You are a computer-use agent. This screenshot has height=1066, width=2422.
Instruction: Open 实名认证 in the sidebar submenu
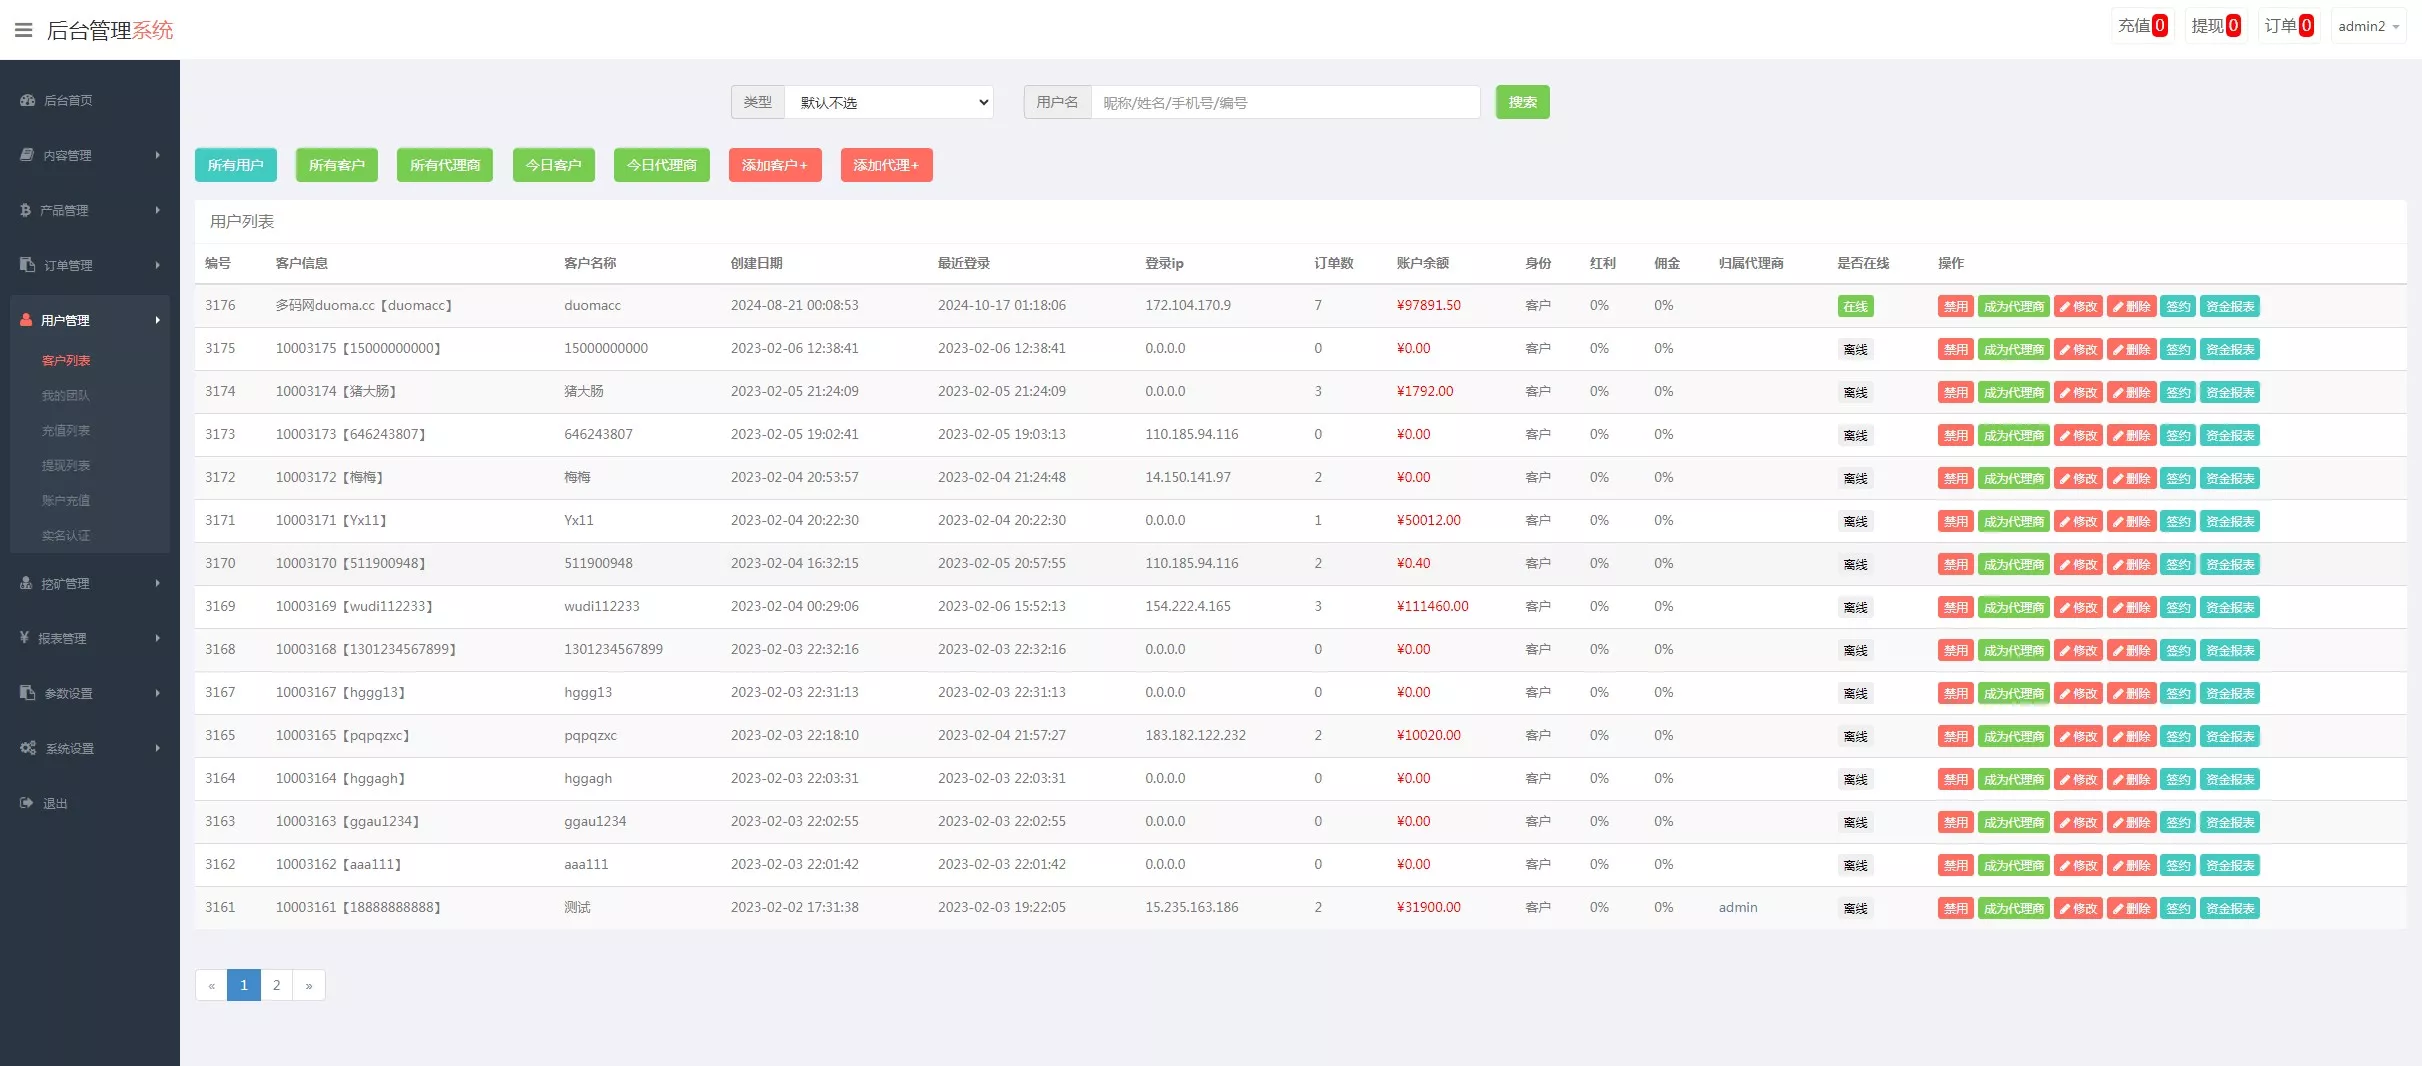(x=66, y=535)
